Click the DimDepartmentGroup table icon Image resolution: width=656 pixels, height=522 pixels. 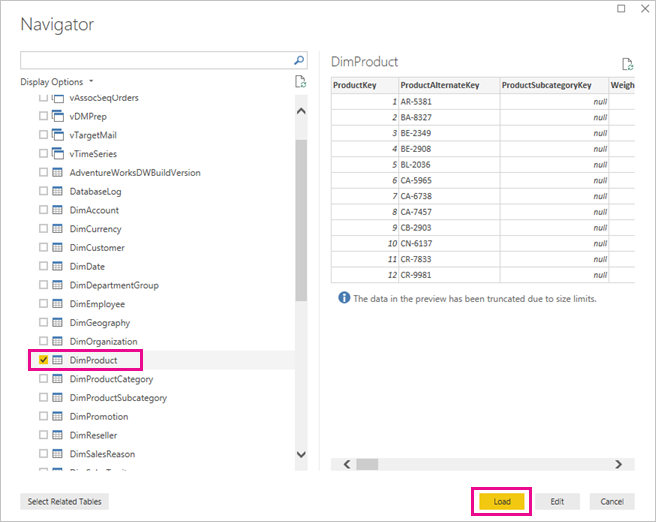pyautogui.click(x=57, y=285)
